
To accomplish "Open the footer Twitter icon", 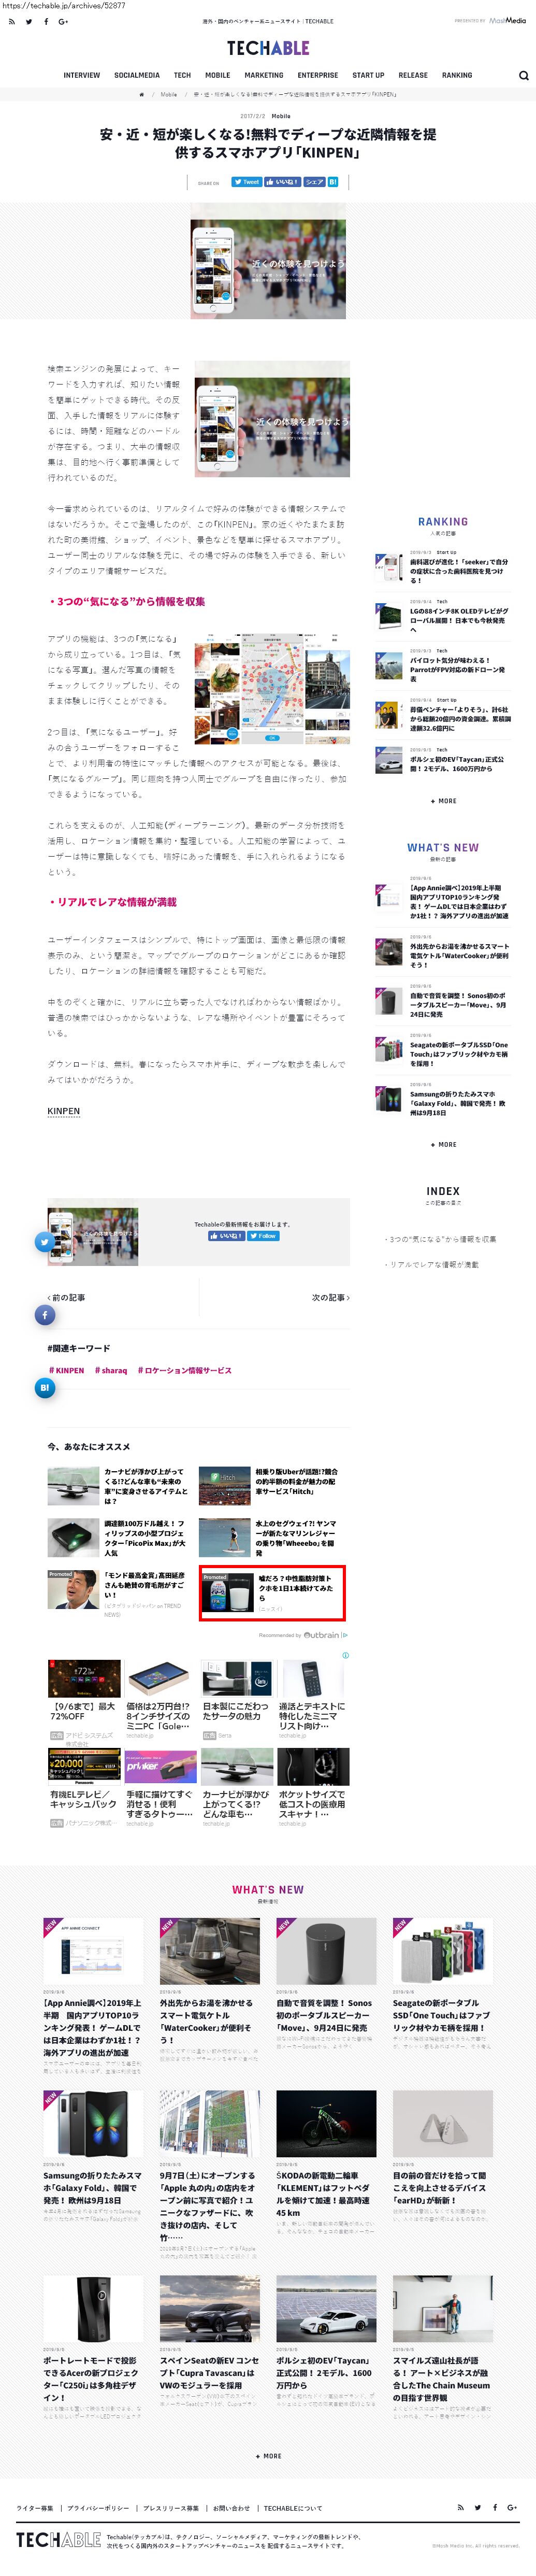I will (x=477, y=2507).
